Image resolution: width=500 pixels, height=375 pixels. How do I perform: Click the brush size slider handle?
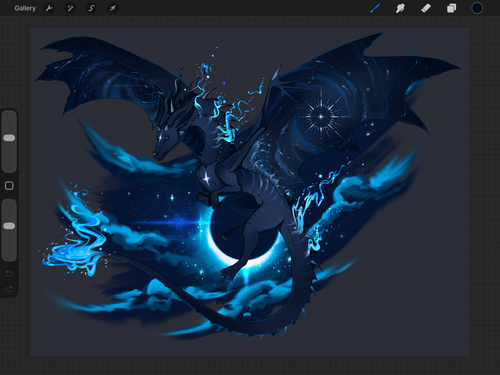(x=9, y=138)
